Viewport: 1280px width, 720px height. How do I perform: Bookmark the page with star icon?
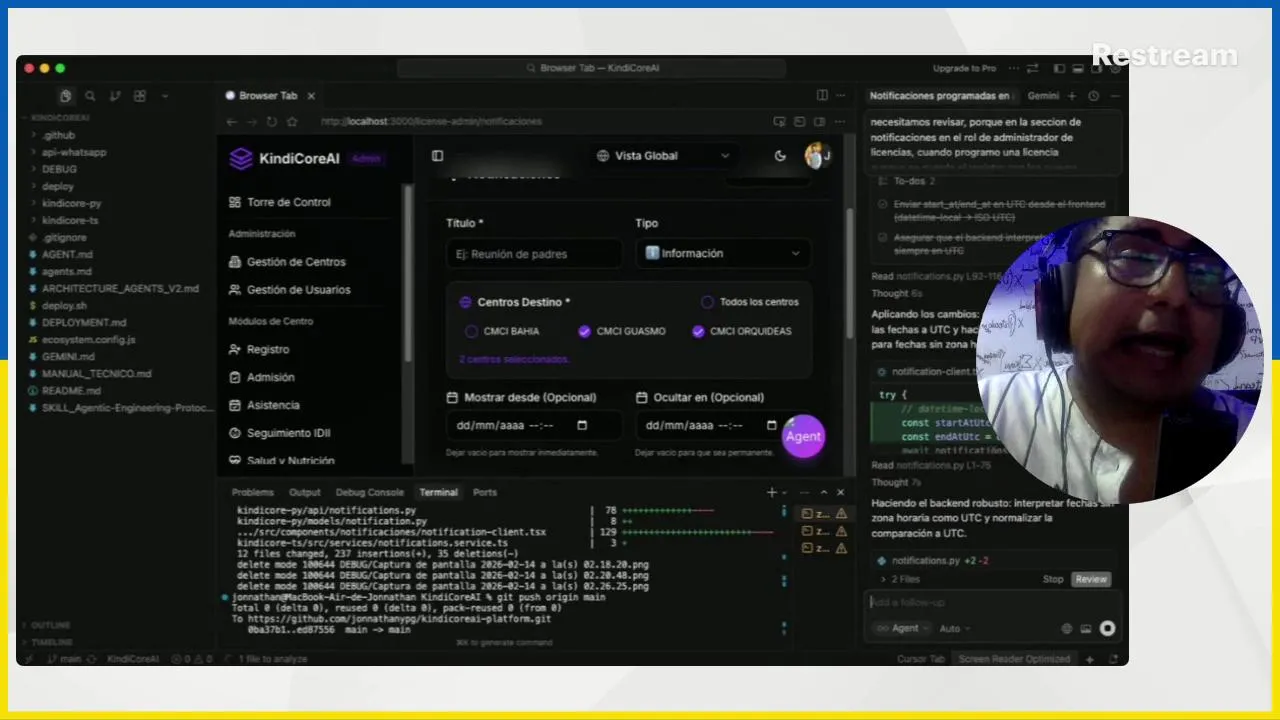tap(292, 121)
